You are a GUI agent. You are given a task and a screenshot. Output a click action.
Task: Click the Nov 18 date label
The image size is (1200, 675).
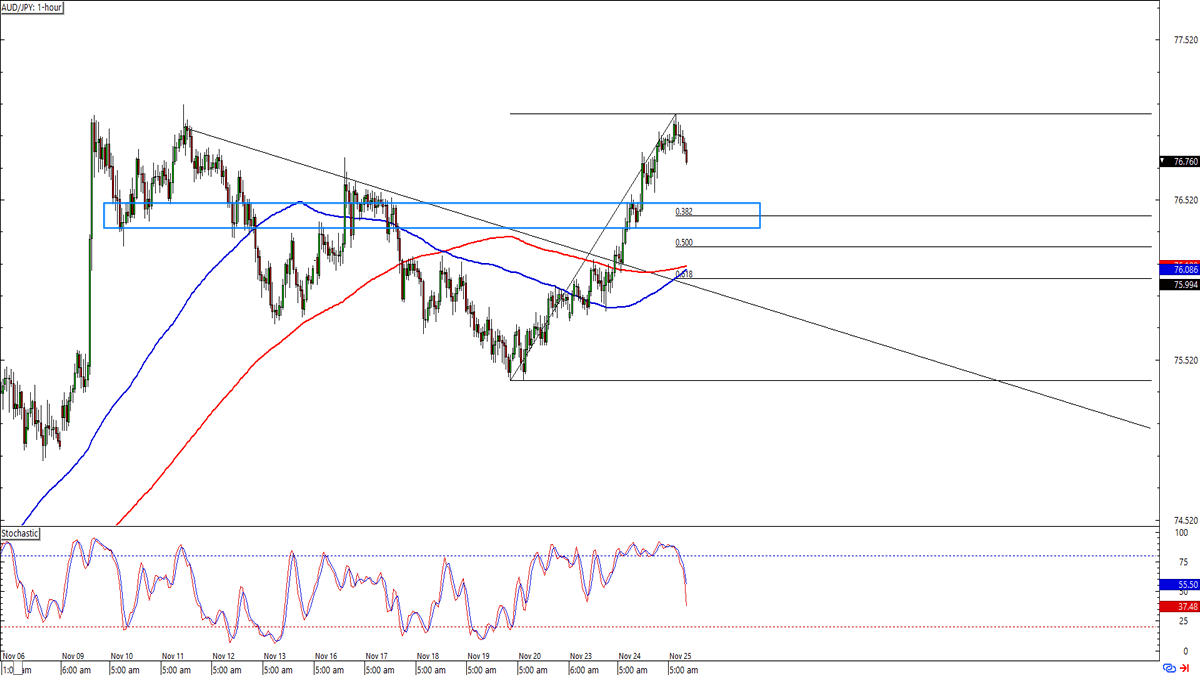pyautogui.click(x=428, y=658)
